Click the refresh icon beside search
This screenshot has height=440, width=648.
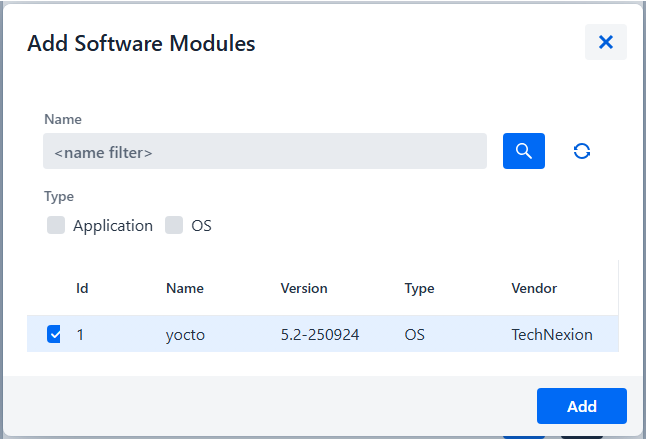point(582,151)
